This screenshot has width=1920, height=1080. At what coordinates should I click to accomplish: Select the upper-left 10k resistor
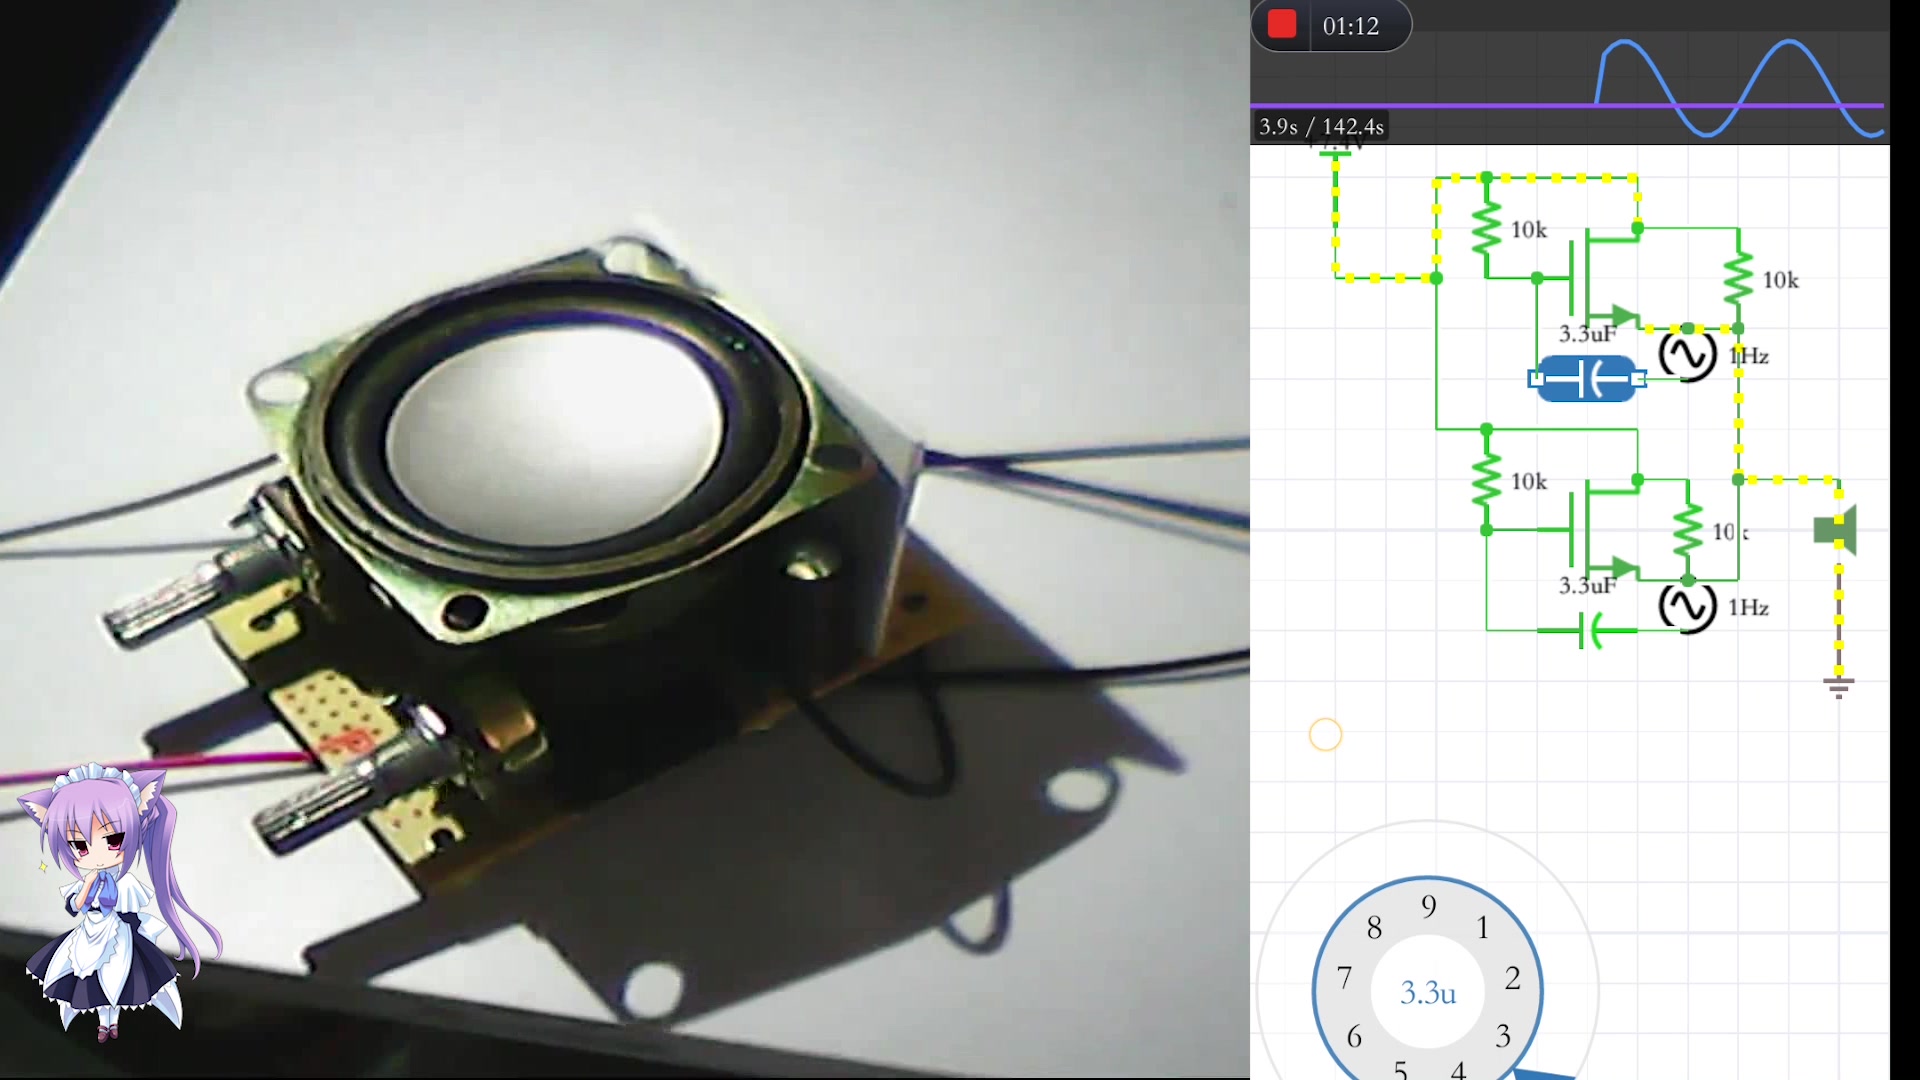[1487, 228]
